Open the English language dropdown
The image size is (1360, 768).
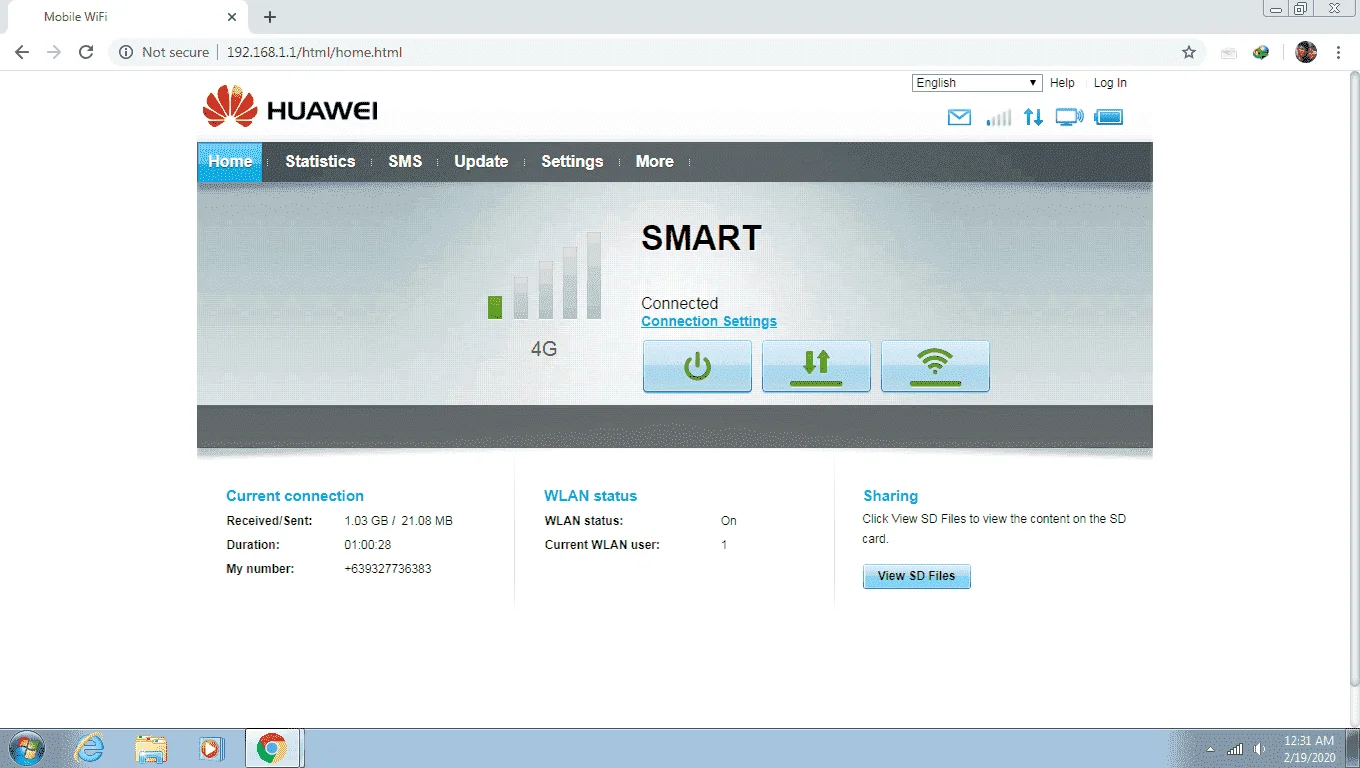pos(977,83)
